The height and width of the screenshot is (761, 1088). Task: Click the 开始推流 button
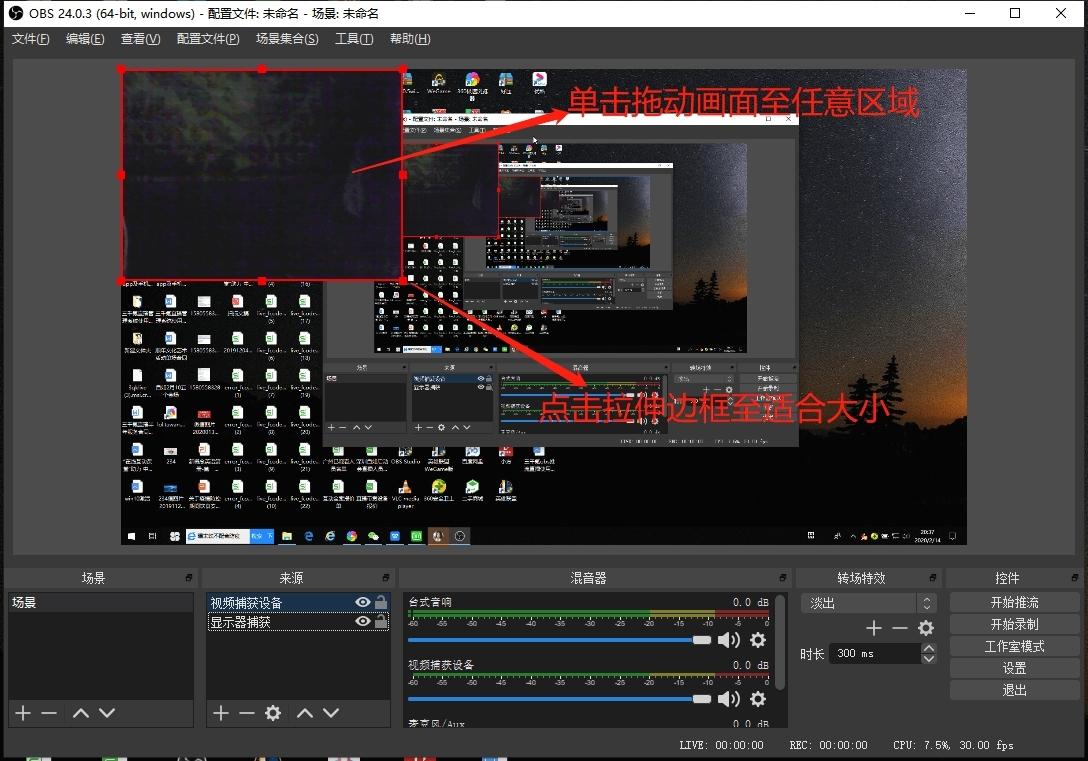click(x=1014, y=602)
